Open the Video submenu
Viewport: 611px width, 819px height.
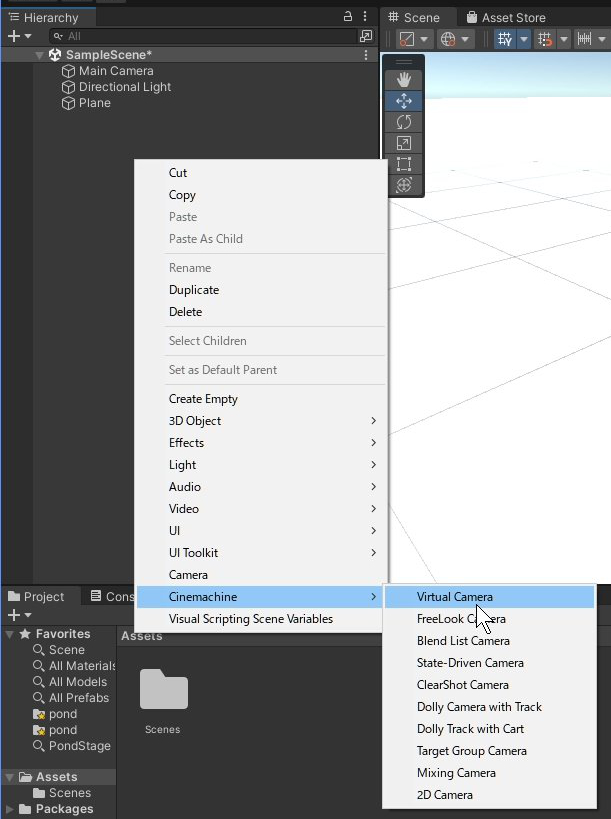(x=261, y=509)
